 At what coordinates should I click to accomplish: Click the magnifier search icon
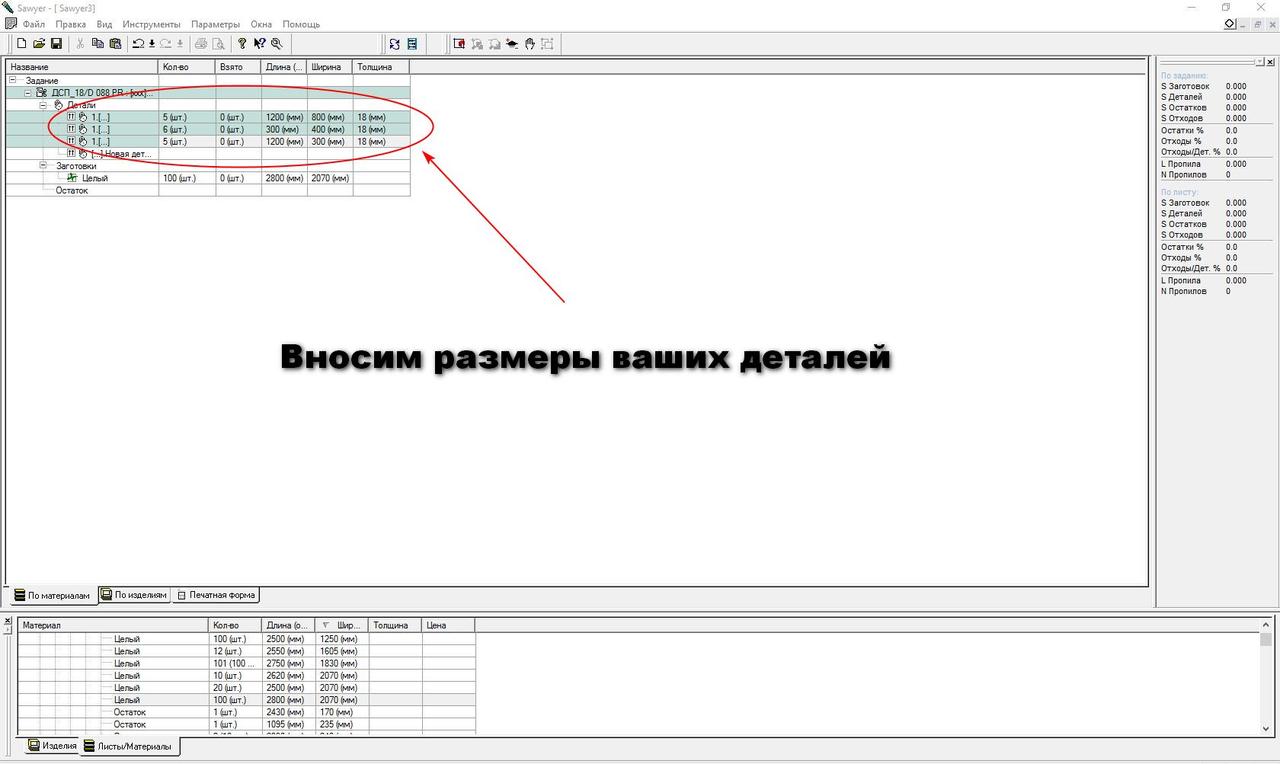[x=276, y=44]
